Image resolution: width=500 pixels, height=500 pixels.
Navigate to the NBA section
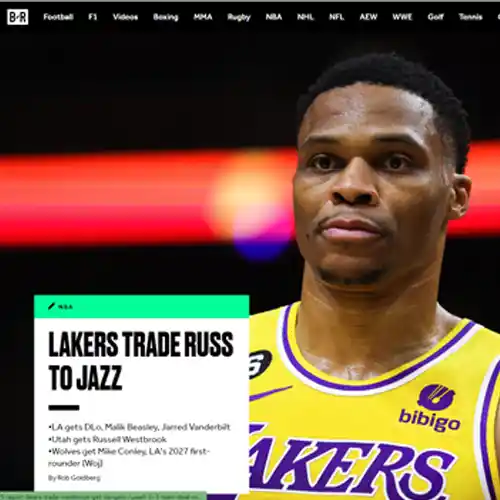(274, 17)
